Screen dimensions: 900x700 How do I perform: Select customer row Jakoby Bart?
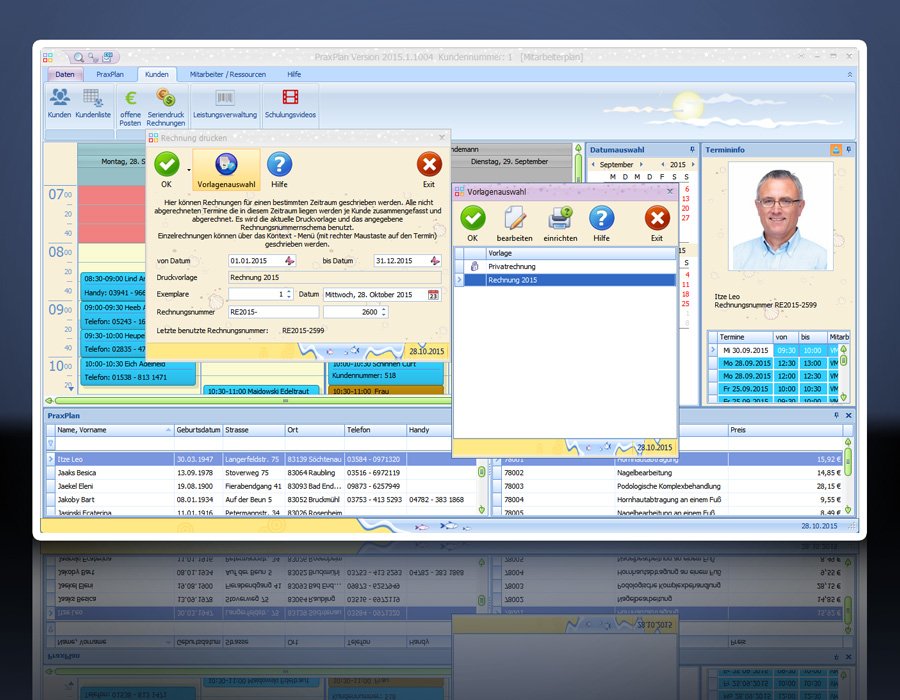[261, 500]
